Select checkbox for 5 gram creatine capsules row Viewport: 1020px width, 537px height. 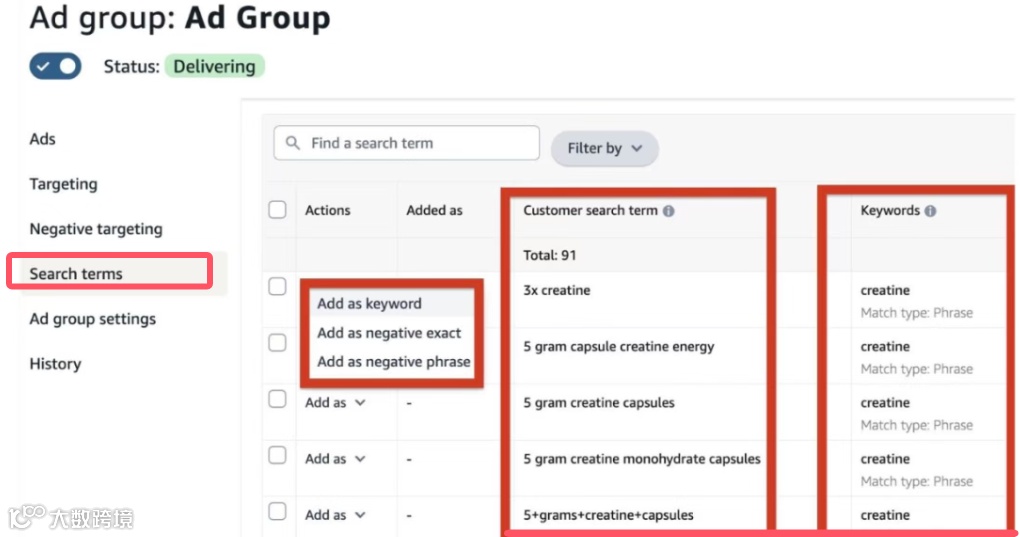tap(278, 399)
